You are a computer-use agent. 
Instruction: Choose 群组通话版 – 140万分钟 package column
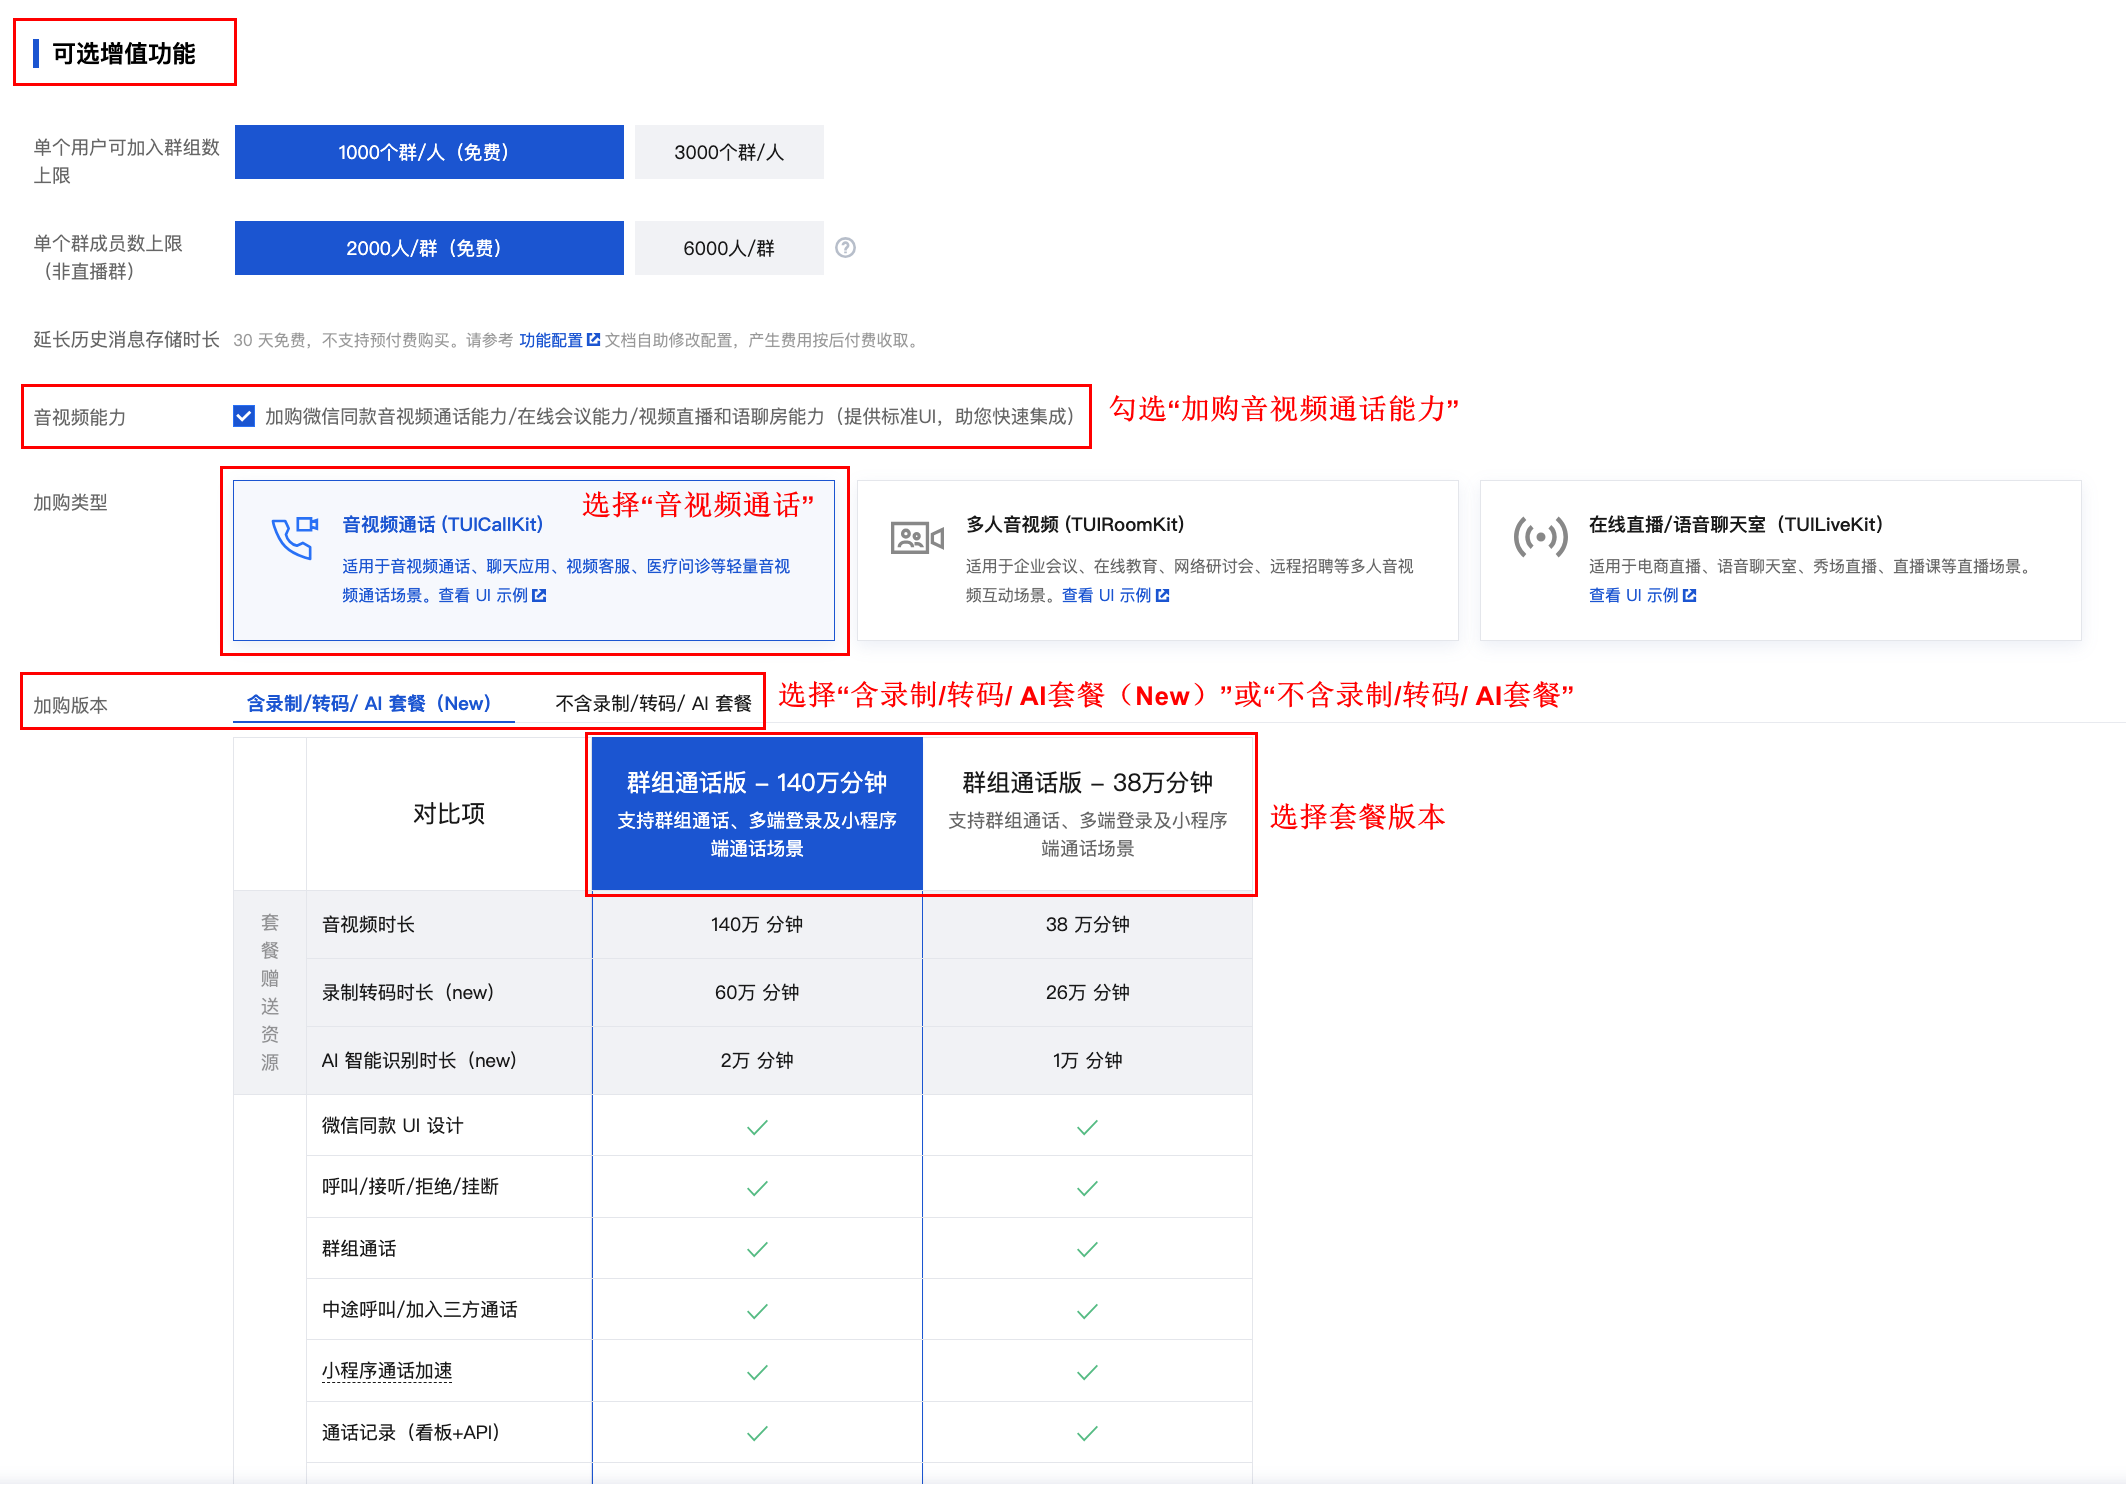(x=757, y=813)
